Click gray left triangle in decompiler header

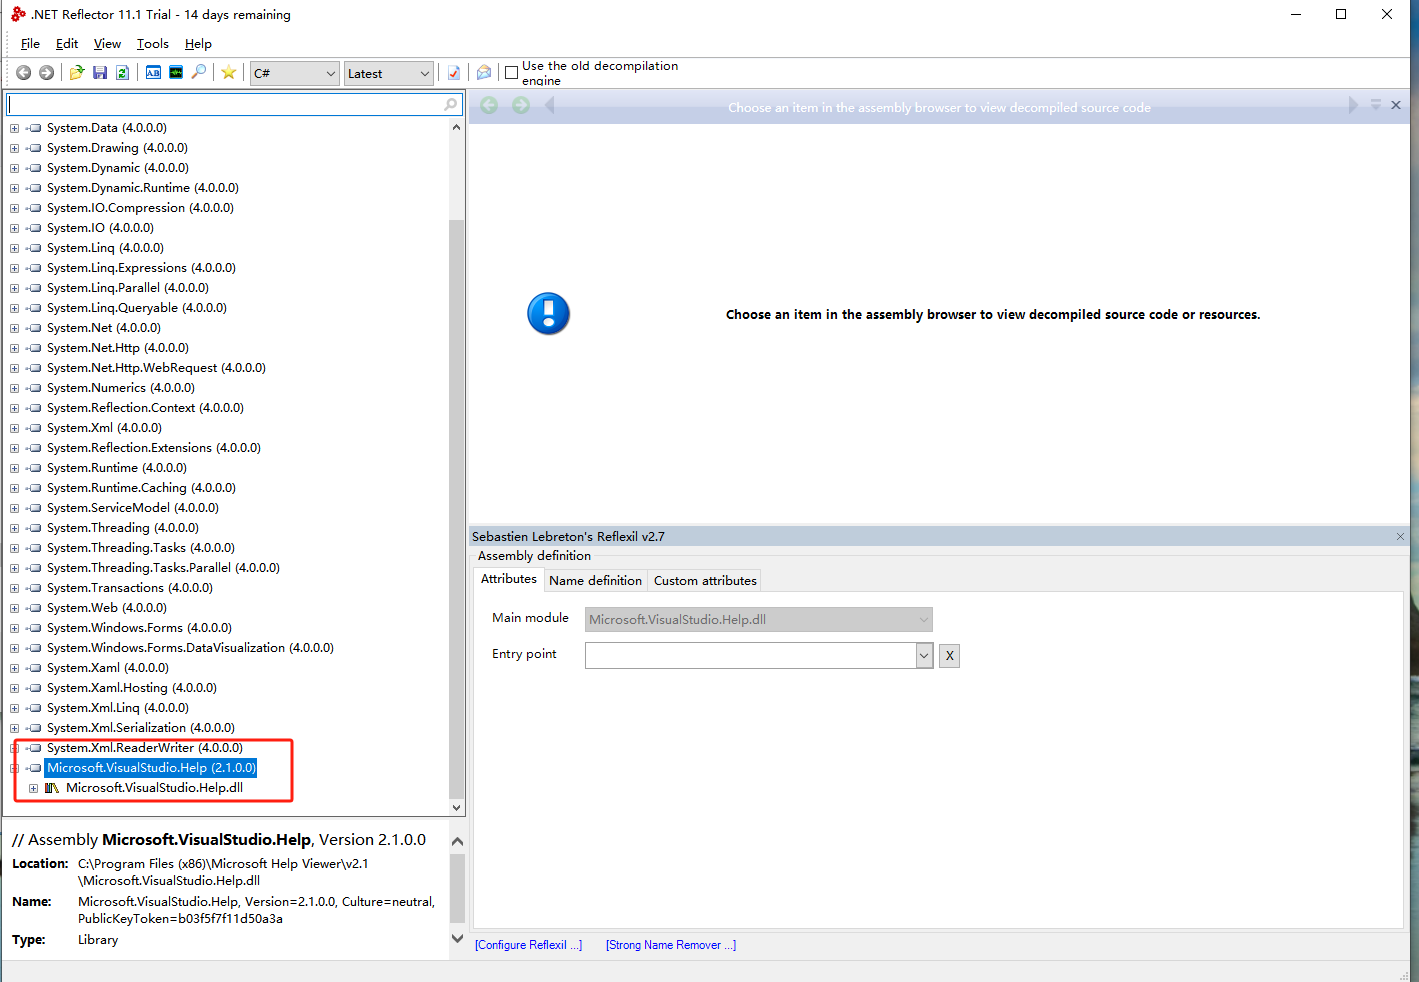coord(550,106)
